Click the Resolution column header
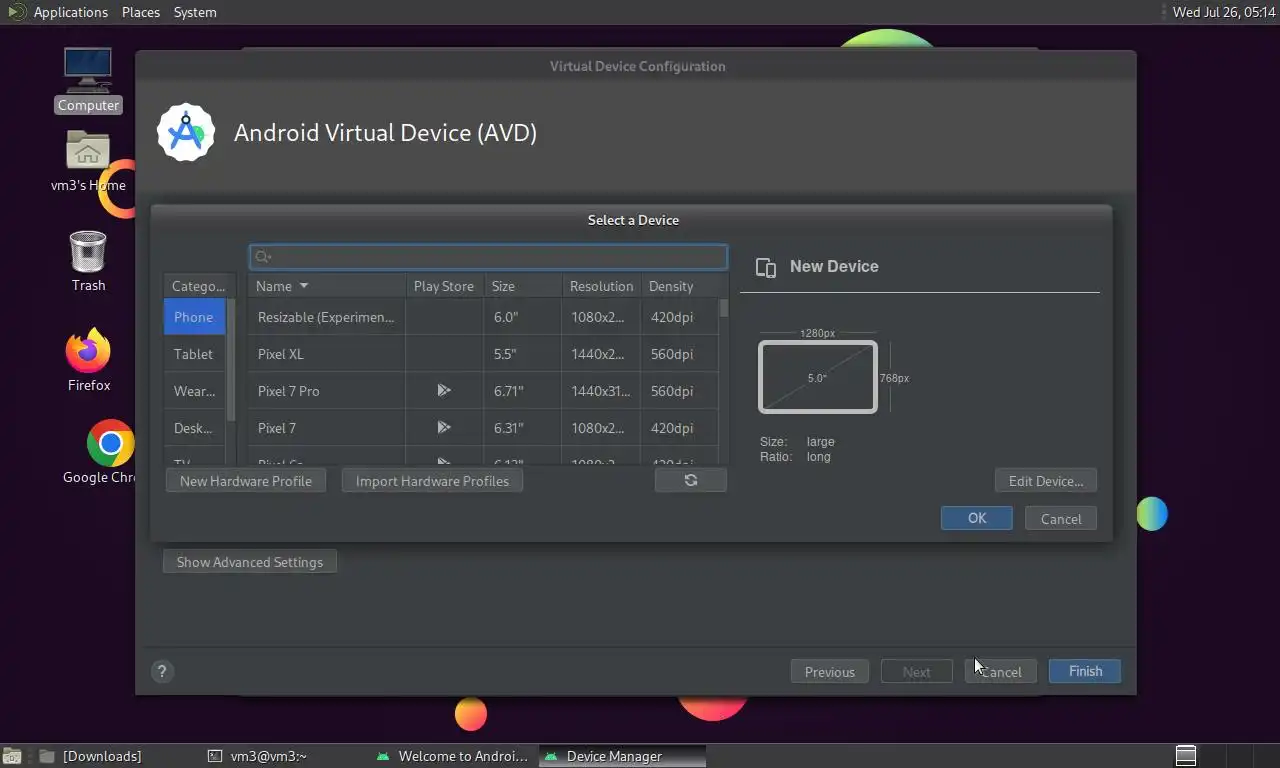The height and width of the screenshot is (768, 1280). [x=601, y=286]
